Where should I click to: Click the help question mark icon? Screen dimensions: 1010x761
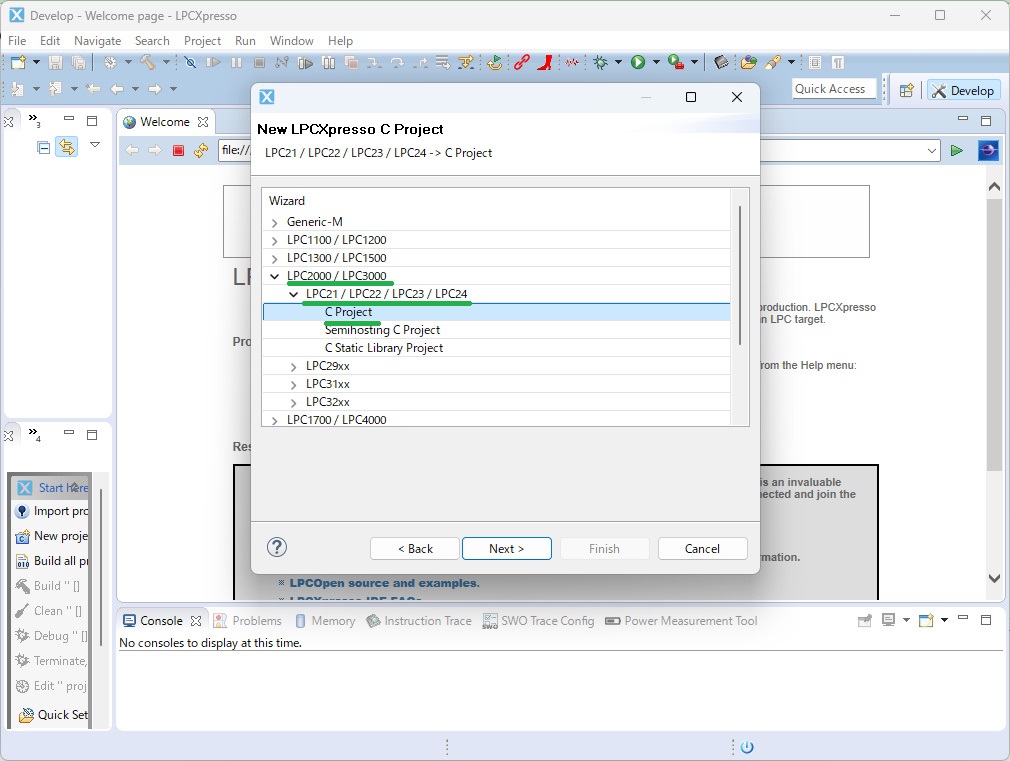277,547
